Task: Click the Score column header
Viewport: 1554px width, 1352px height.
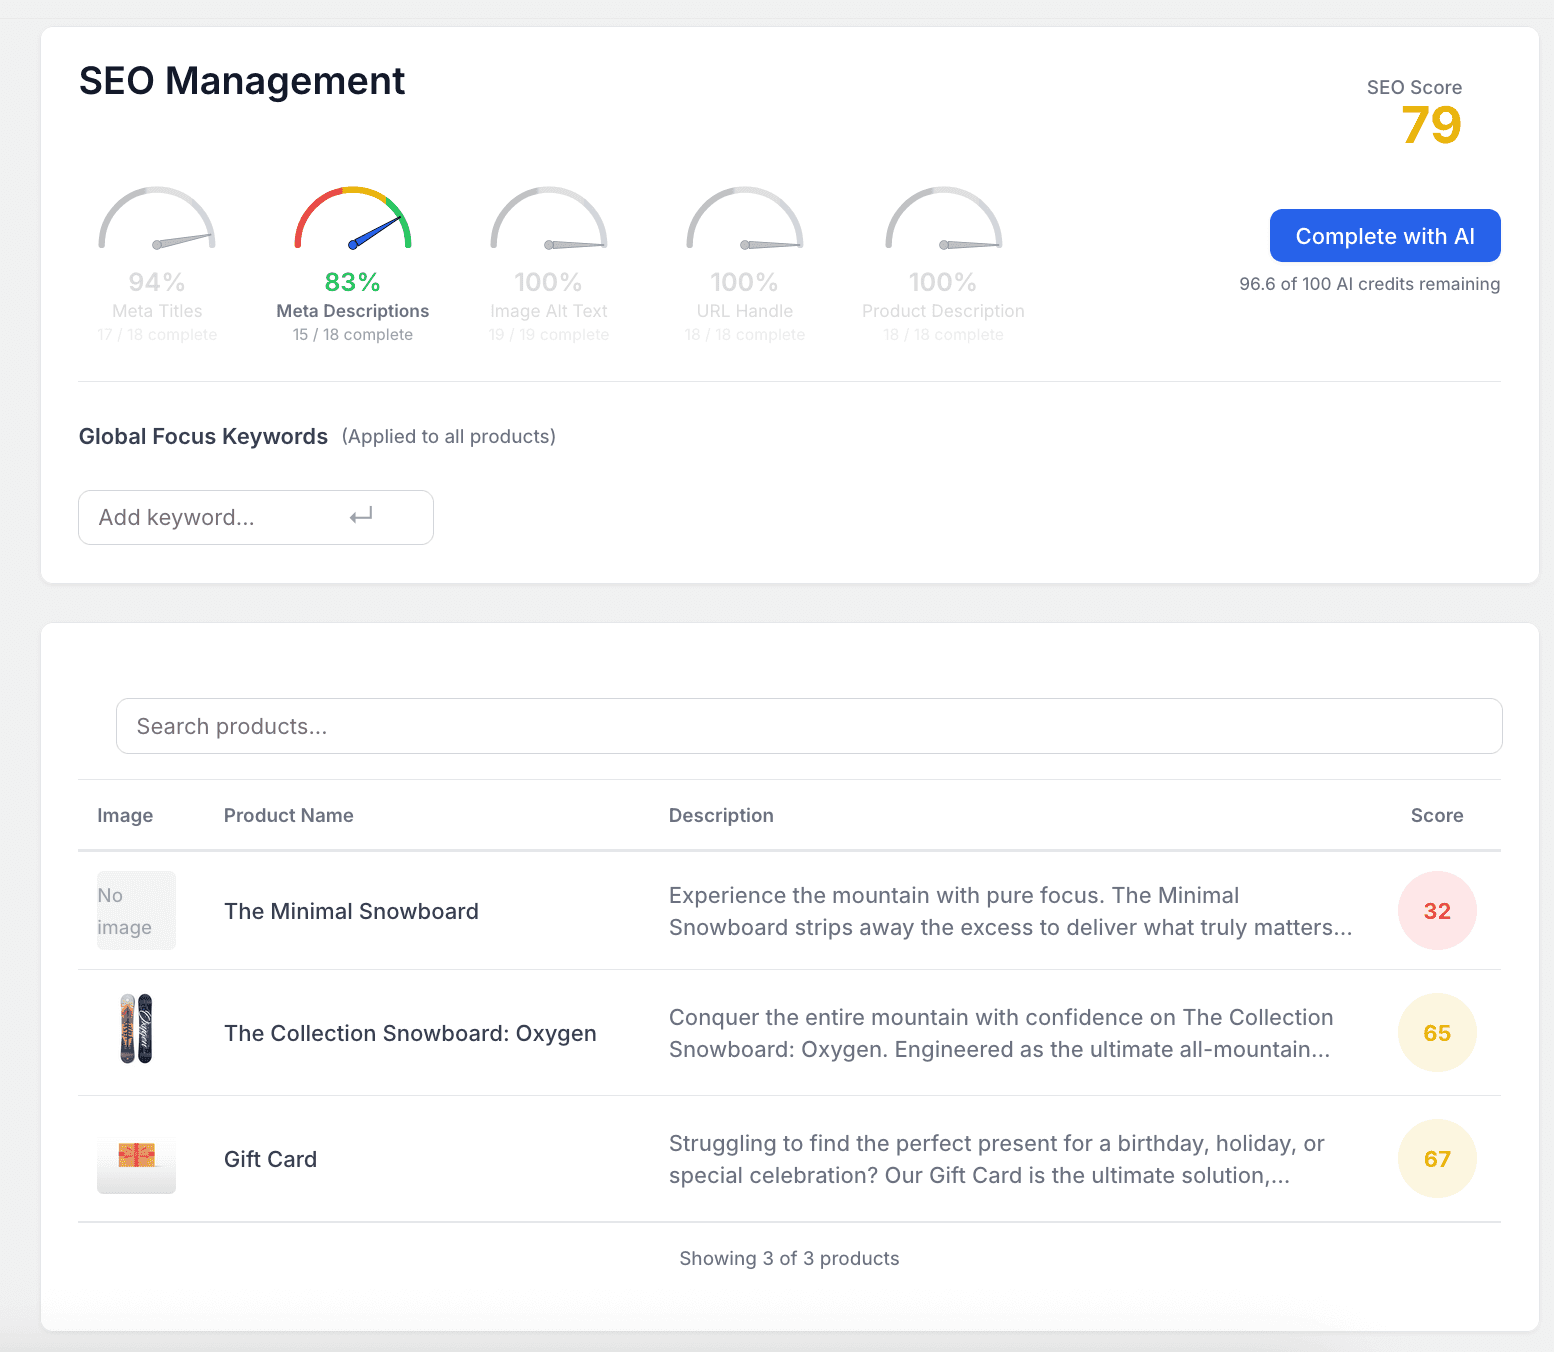Action: pyautogui.click(x=1436, y=815)
